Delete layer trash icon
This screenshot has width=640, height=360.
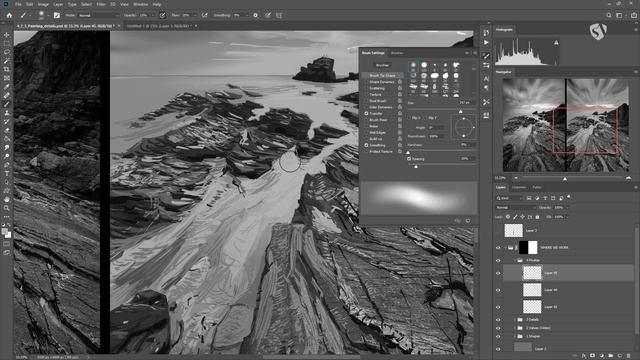click(629, 356)
